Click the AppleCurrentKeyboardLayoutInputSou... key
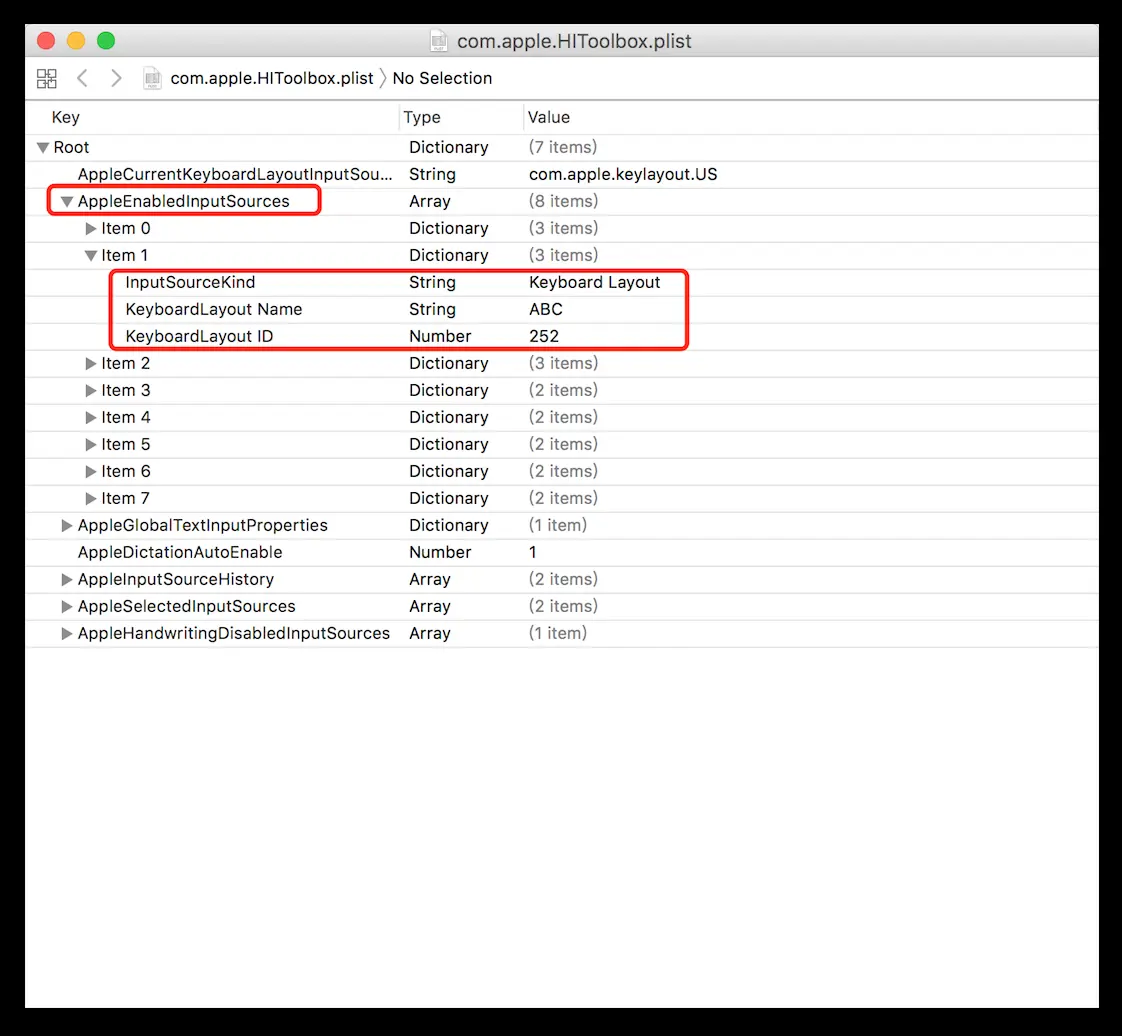The width and height of the screenshot is (1122, 1036). tap(233, 174)
